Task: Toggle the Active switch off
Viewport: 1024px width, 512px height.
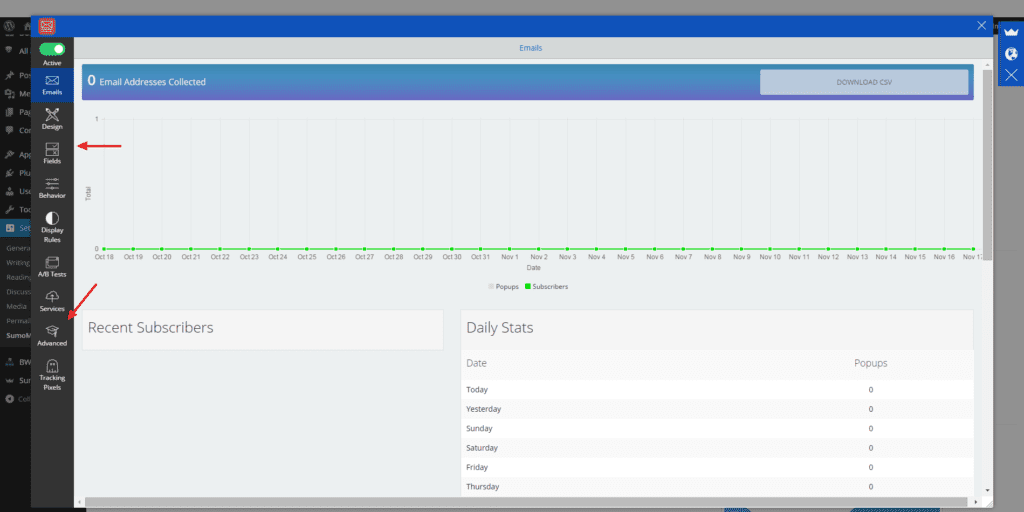Action: point(52,49)
